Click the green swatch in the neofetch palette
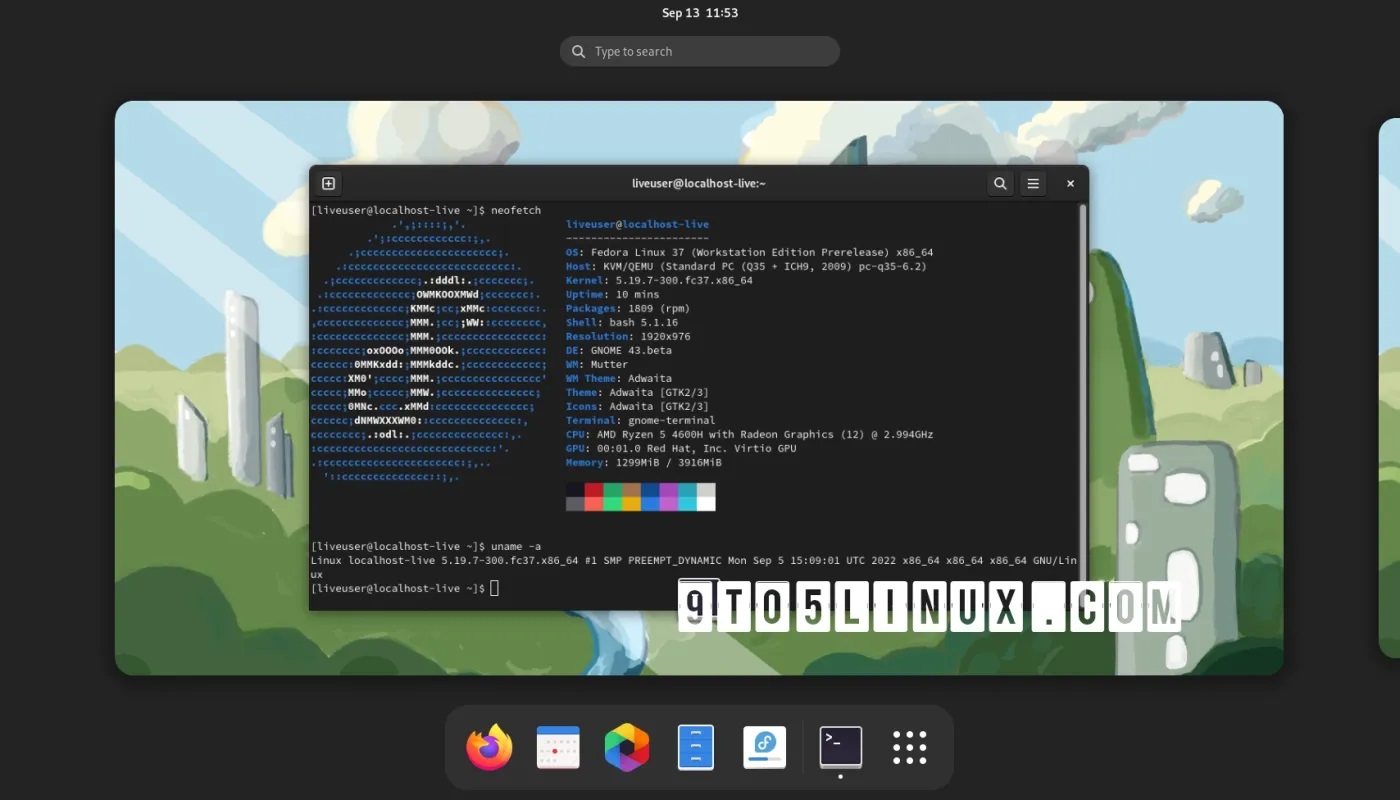The width and height of the screenshot is (1400, 800). tap(612, 490)
